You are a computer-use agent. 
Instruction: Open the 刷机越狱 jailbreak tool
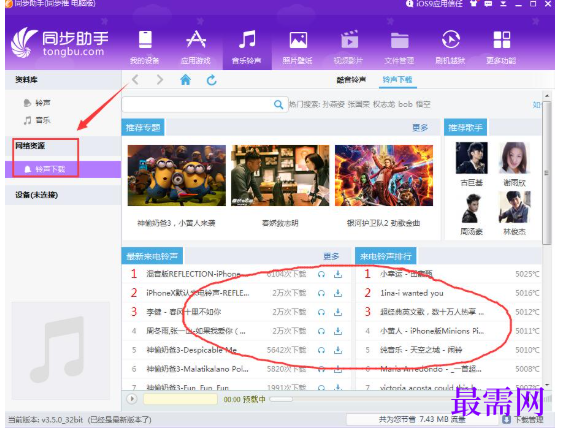click(451, 39)
